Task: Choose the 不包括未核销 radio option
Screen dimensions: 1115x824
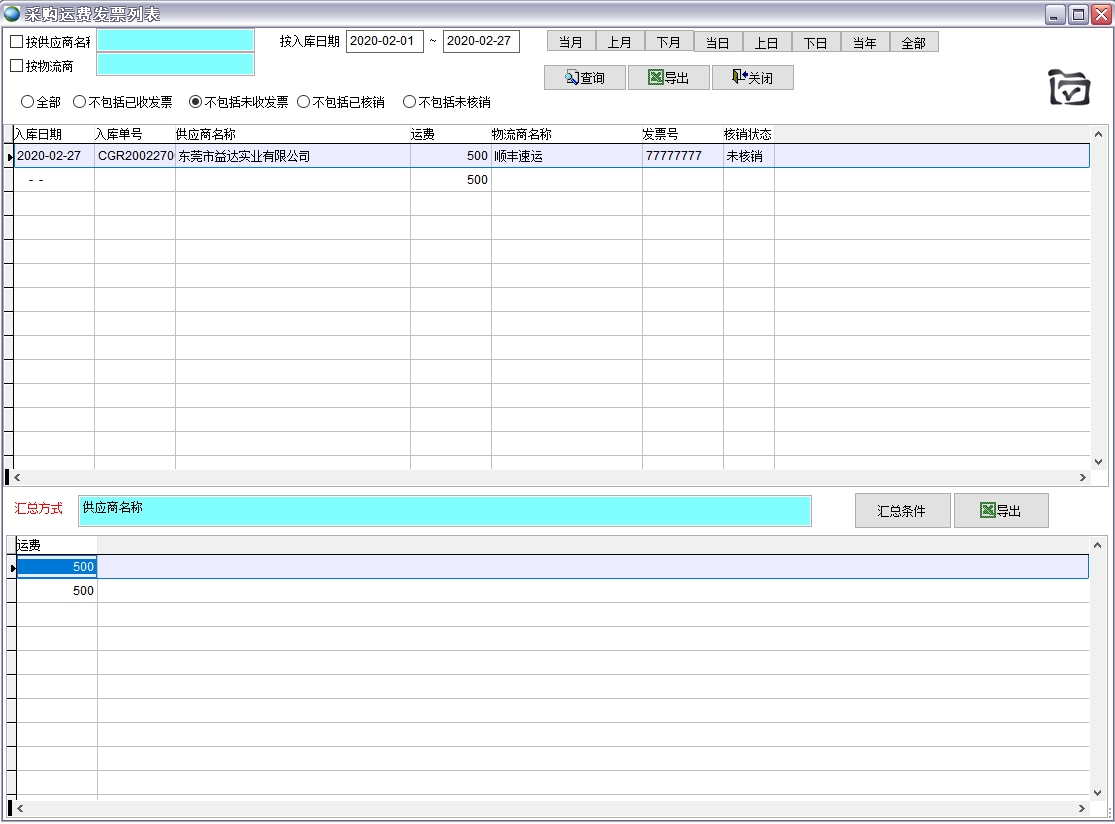Action: [409, 102]
